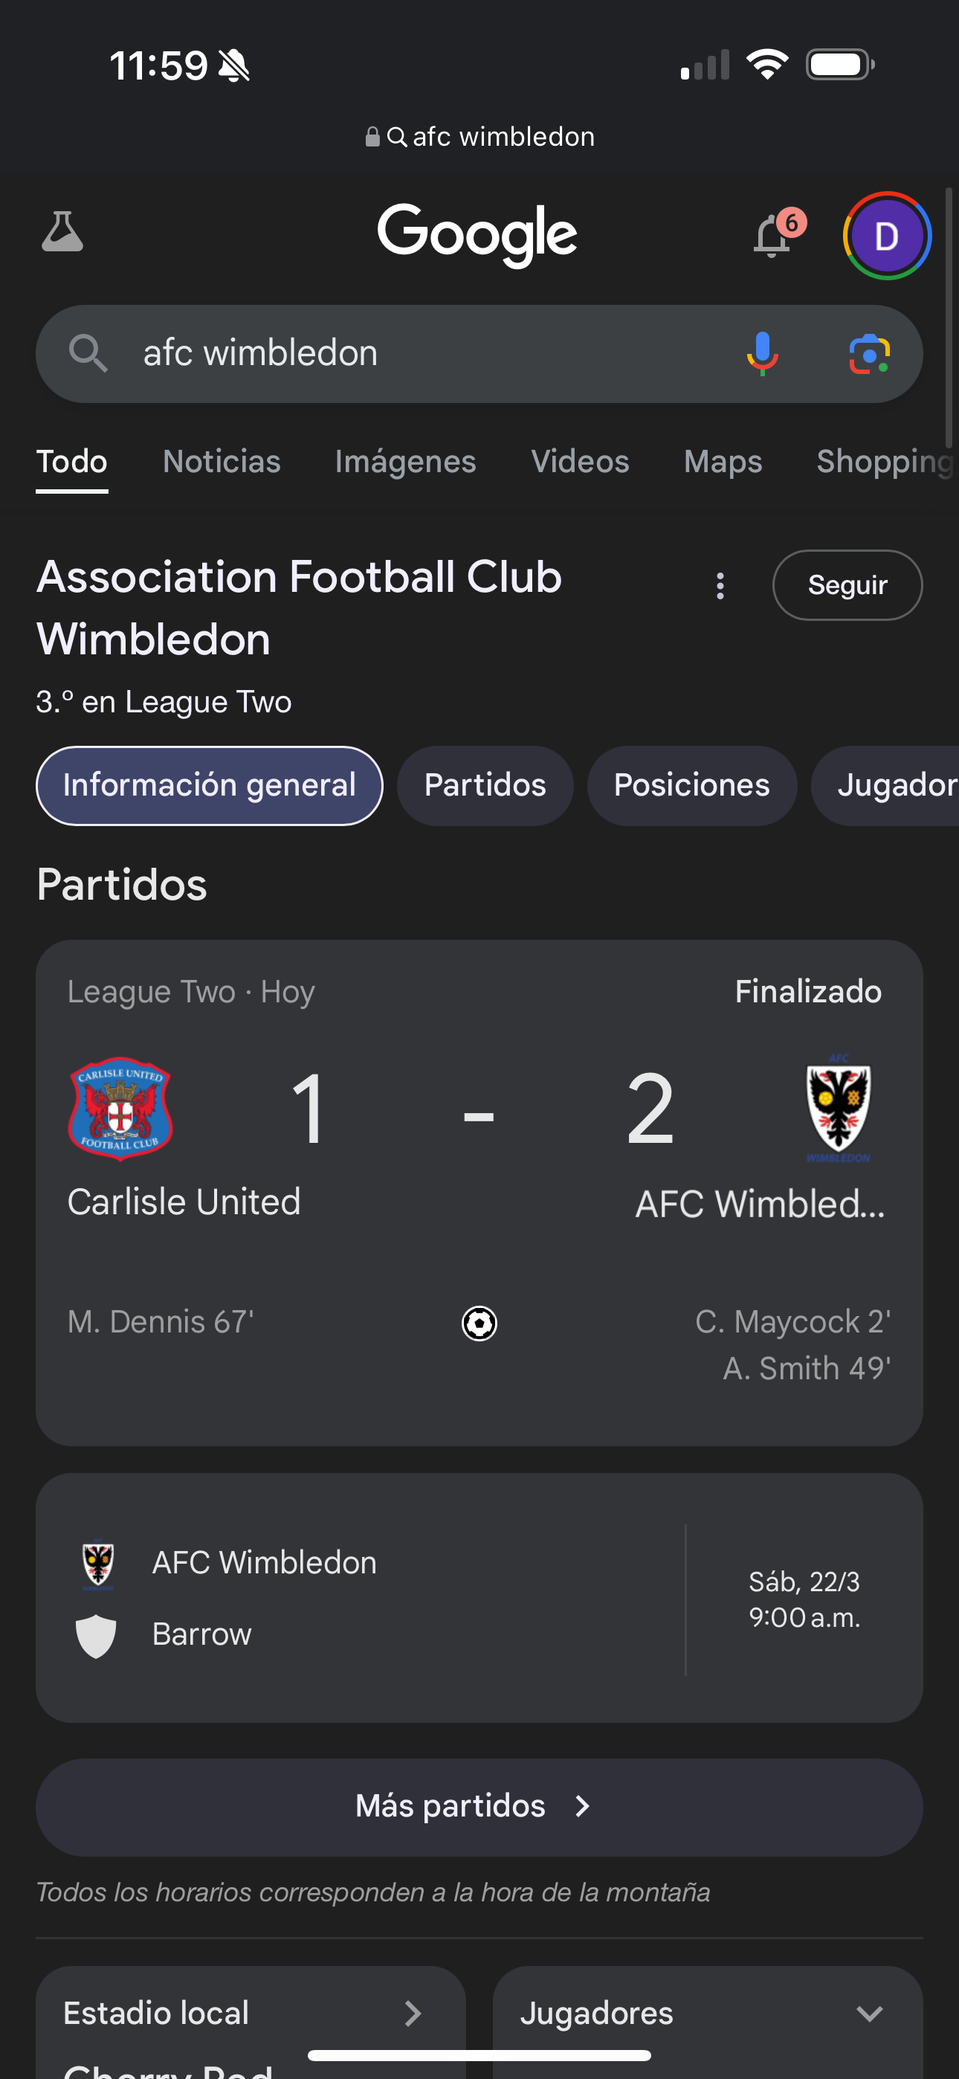Viewport: 959px width, 2079px height.
Task: Tap the profile avatar with letter D
Action: [887, 236]
